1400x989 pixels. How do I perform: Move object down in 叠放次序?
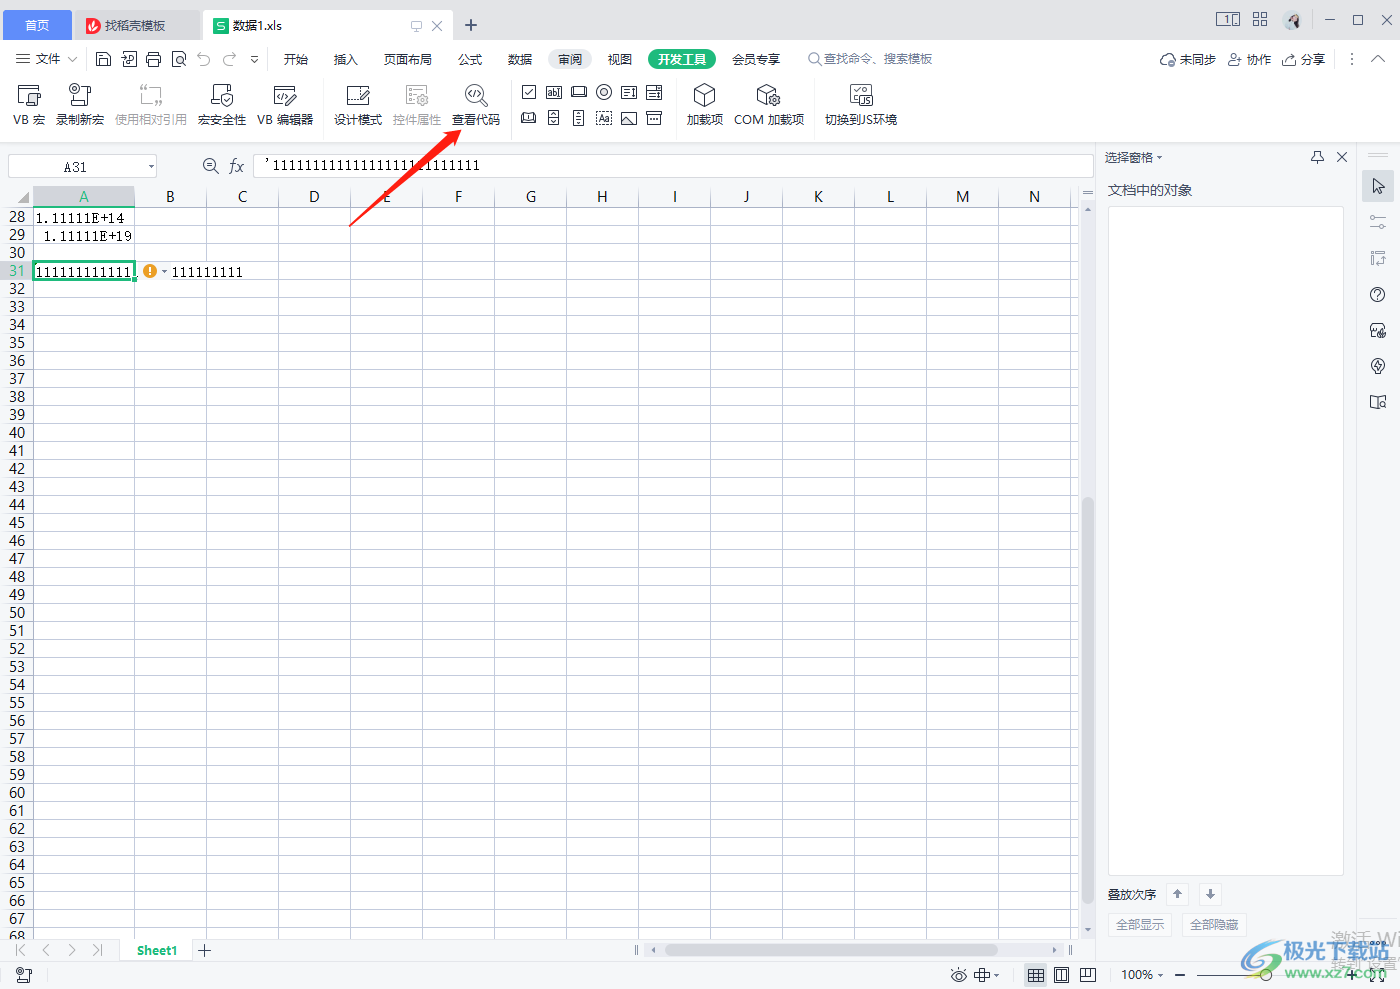[x=1210, y=894]
